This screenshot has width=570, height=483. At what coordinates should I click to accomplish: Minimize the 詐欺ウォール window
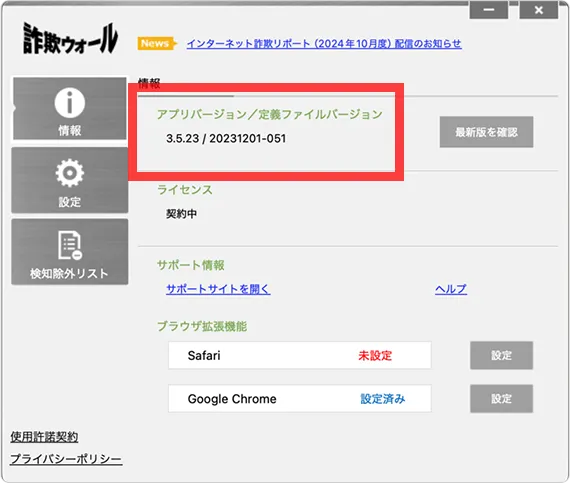point(489,10)
